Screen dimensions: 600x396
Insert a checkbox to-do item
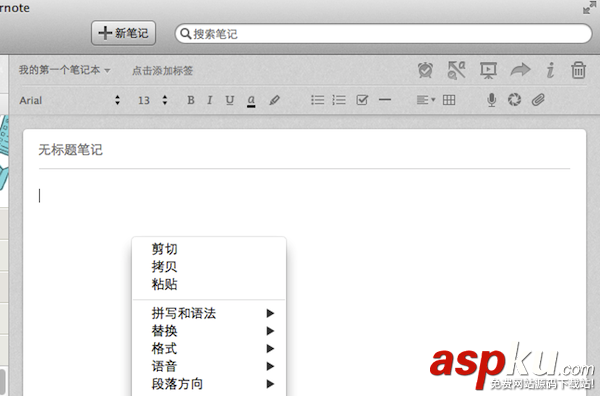tap(362, 100)
